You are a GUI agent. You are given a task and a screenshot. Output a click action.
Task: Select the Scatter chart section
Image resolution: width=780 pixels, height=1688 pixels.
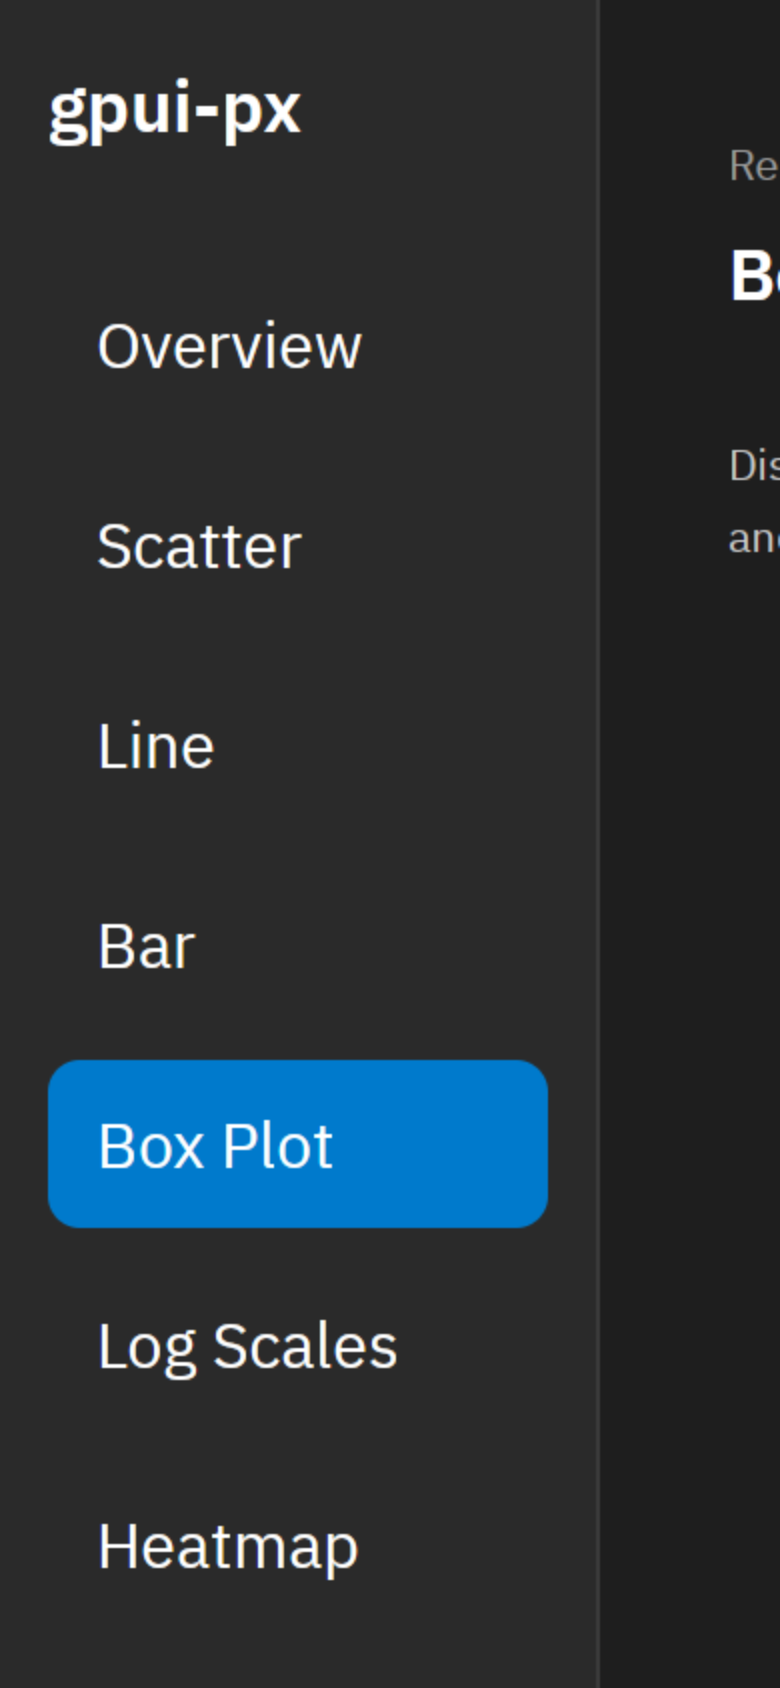pyautogui.click(x=298, y=545)
